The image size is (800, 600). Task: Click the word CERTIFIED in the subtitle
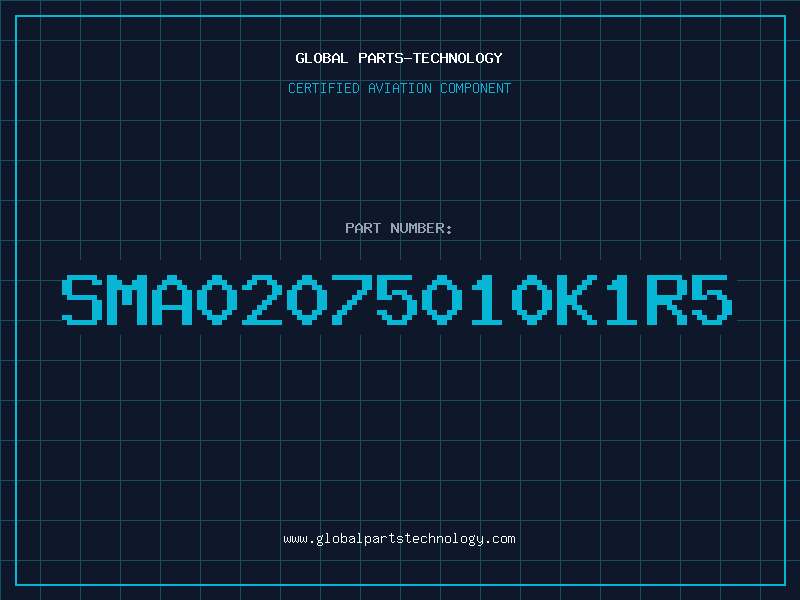tap(323, 88)
